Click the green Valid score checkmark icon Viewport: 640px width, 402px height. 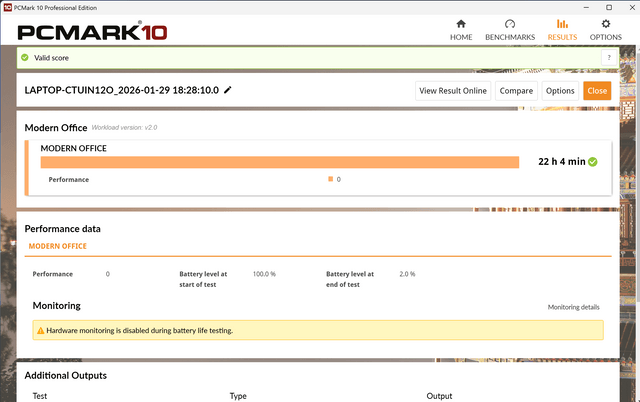click(x=25, y=58)
